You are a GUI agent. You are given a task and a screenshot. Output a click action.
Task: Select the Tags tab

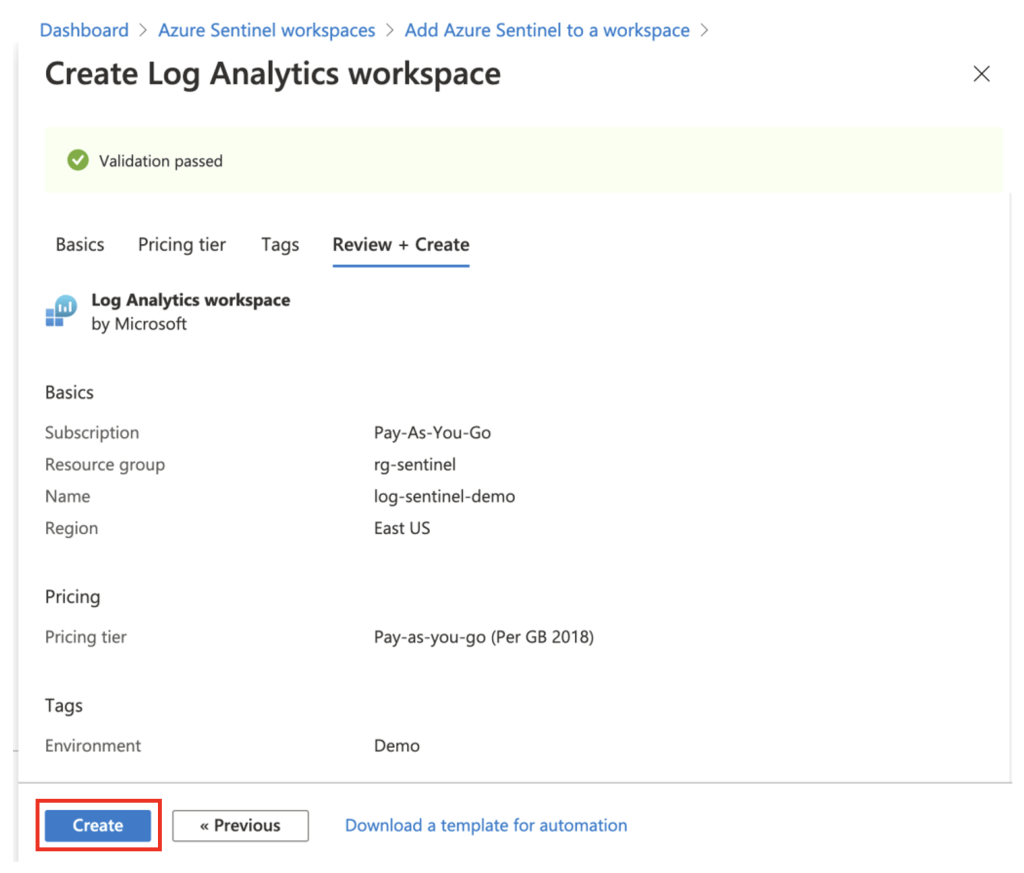tap(280, 244)
